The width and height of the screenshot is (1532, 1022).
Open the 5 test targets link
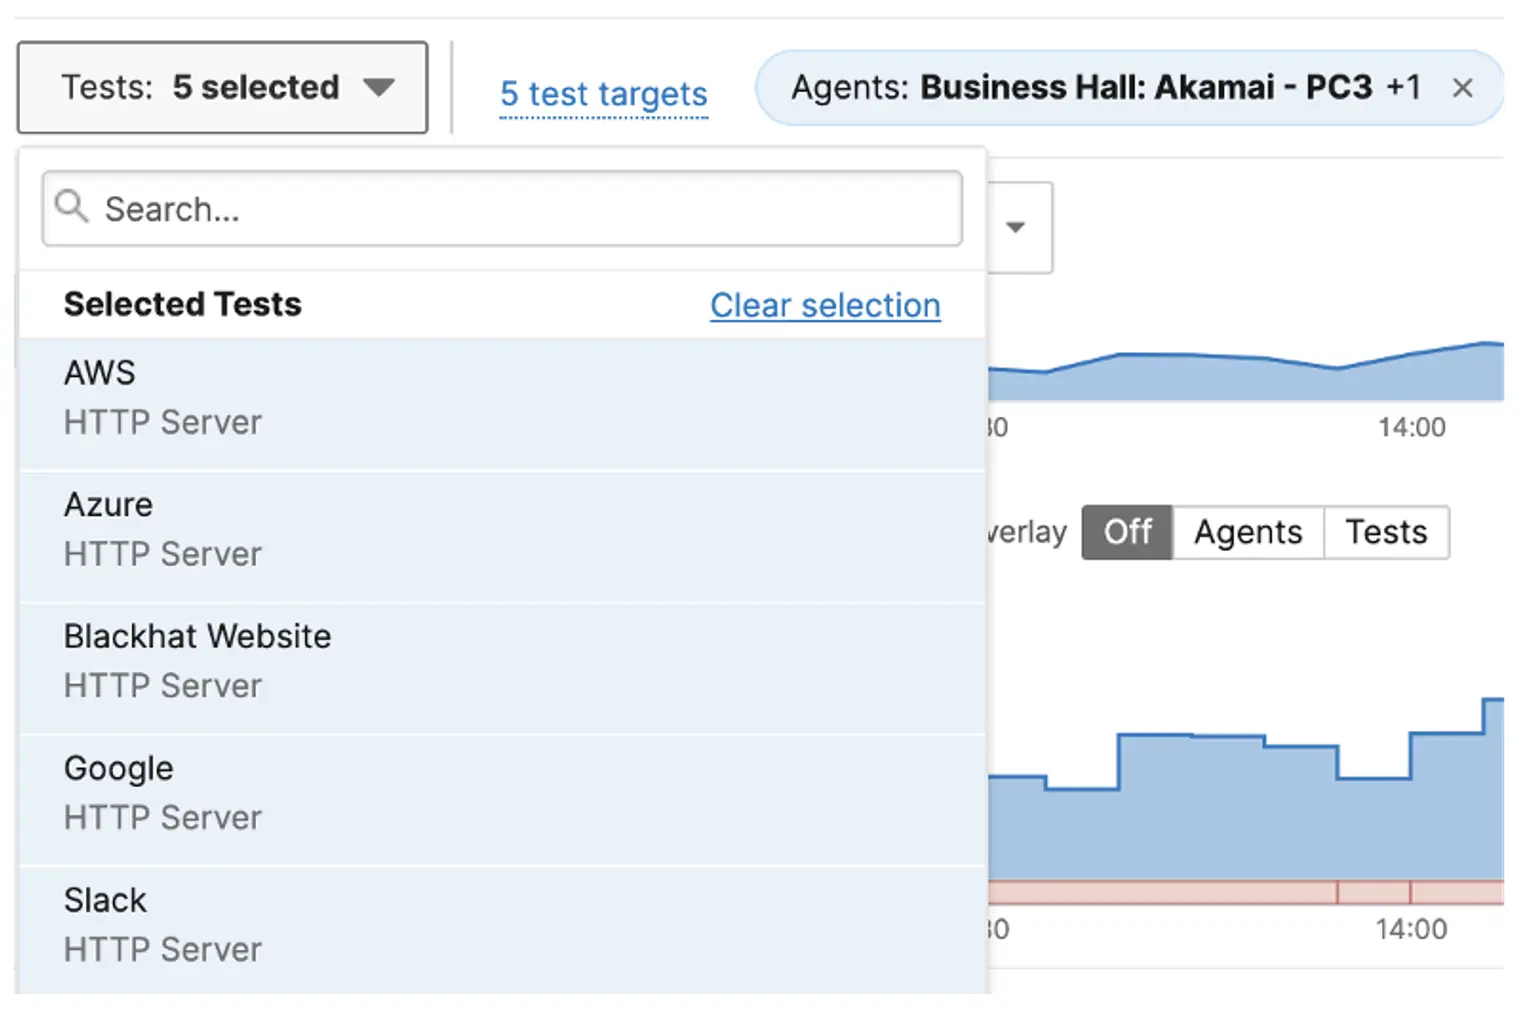[x=603, y=94]
